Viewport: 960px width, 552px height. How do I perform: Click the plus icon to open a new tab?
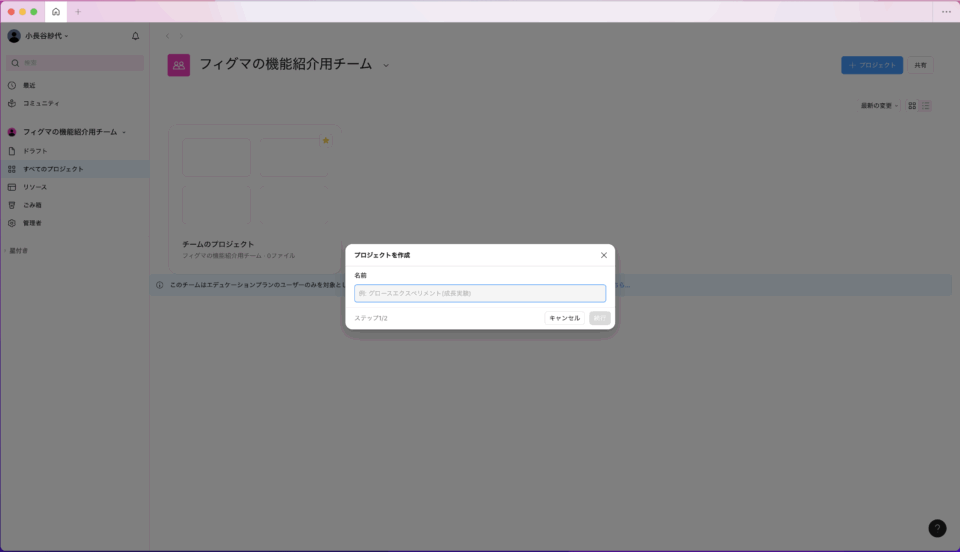point(78,11)
